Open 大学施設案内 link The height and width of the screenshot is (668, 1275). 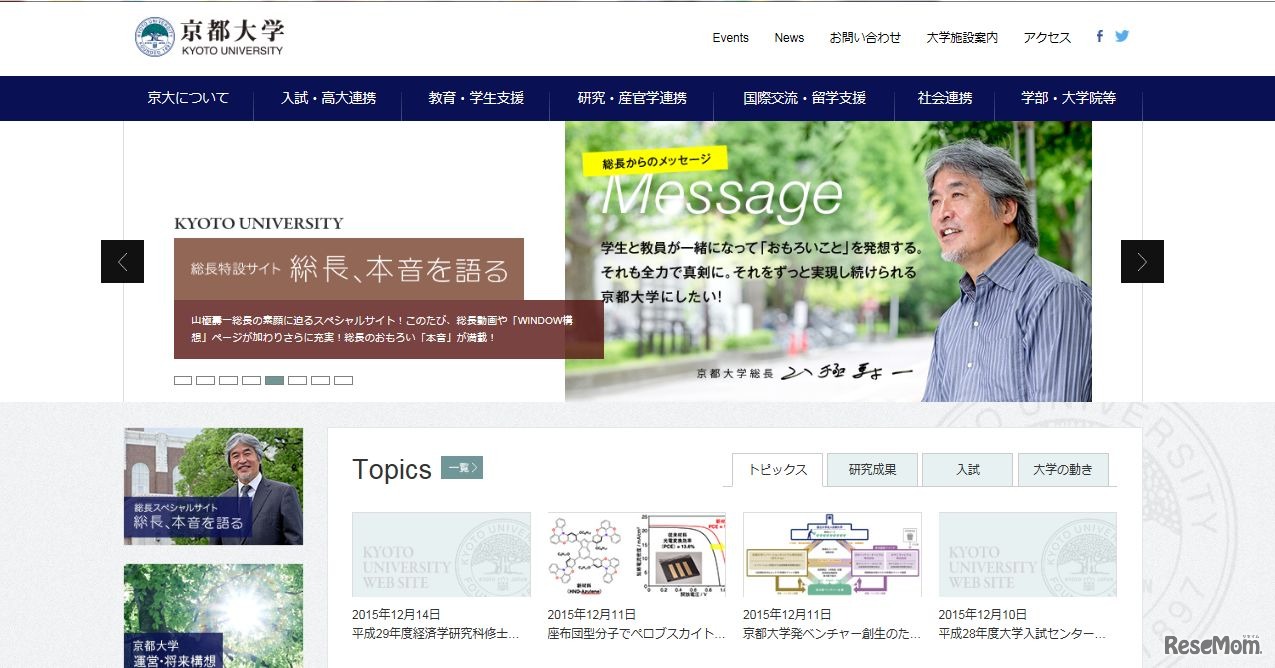pos(962,38)
